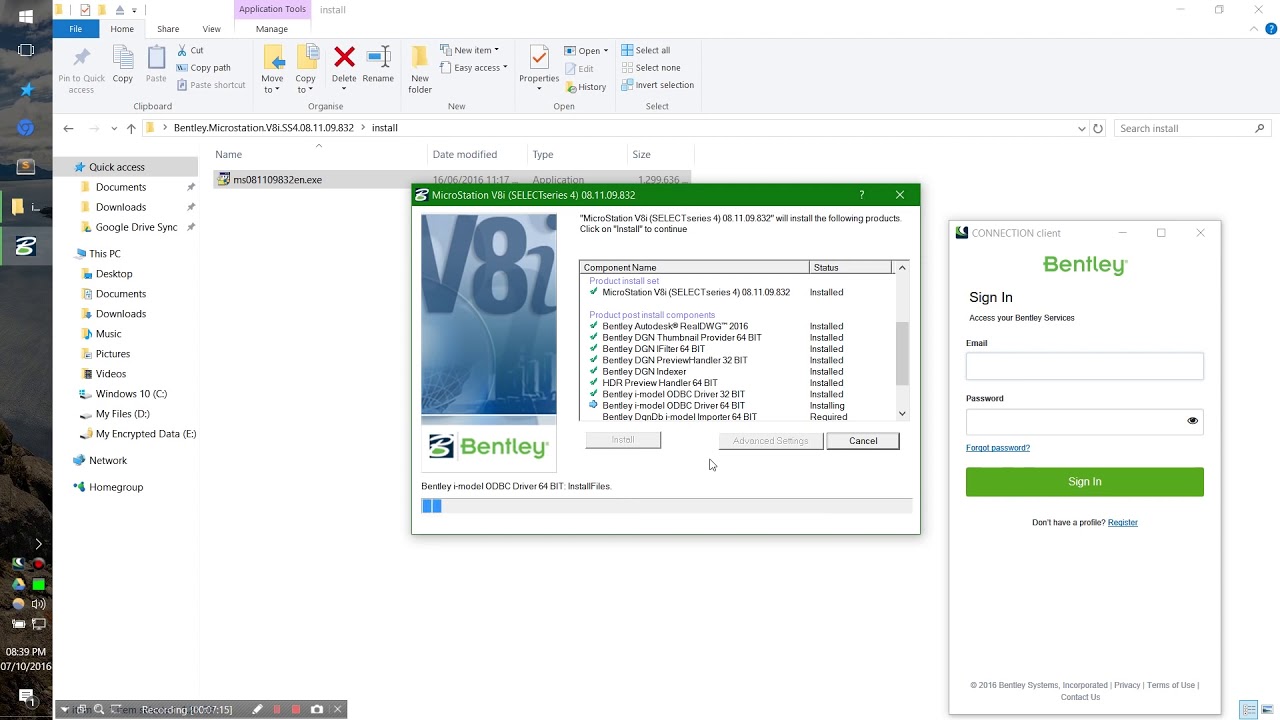Refresh the install folder view
This screenshot has width=1280, height=720.
(1098, 128)
